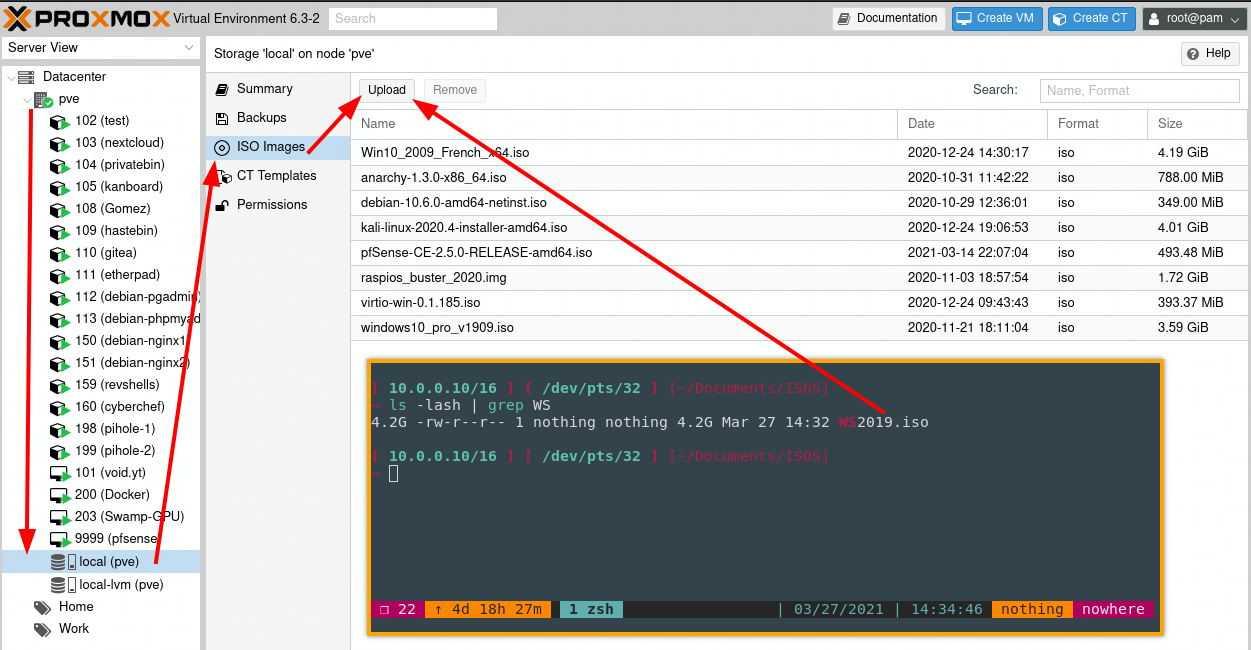The height and width of the screenshot is (650, 1251).
Task: Click the pve node icon
Action: [43, 99]
